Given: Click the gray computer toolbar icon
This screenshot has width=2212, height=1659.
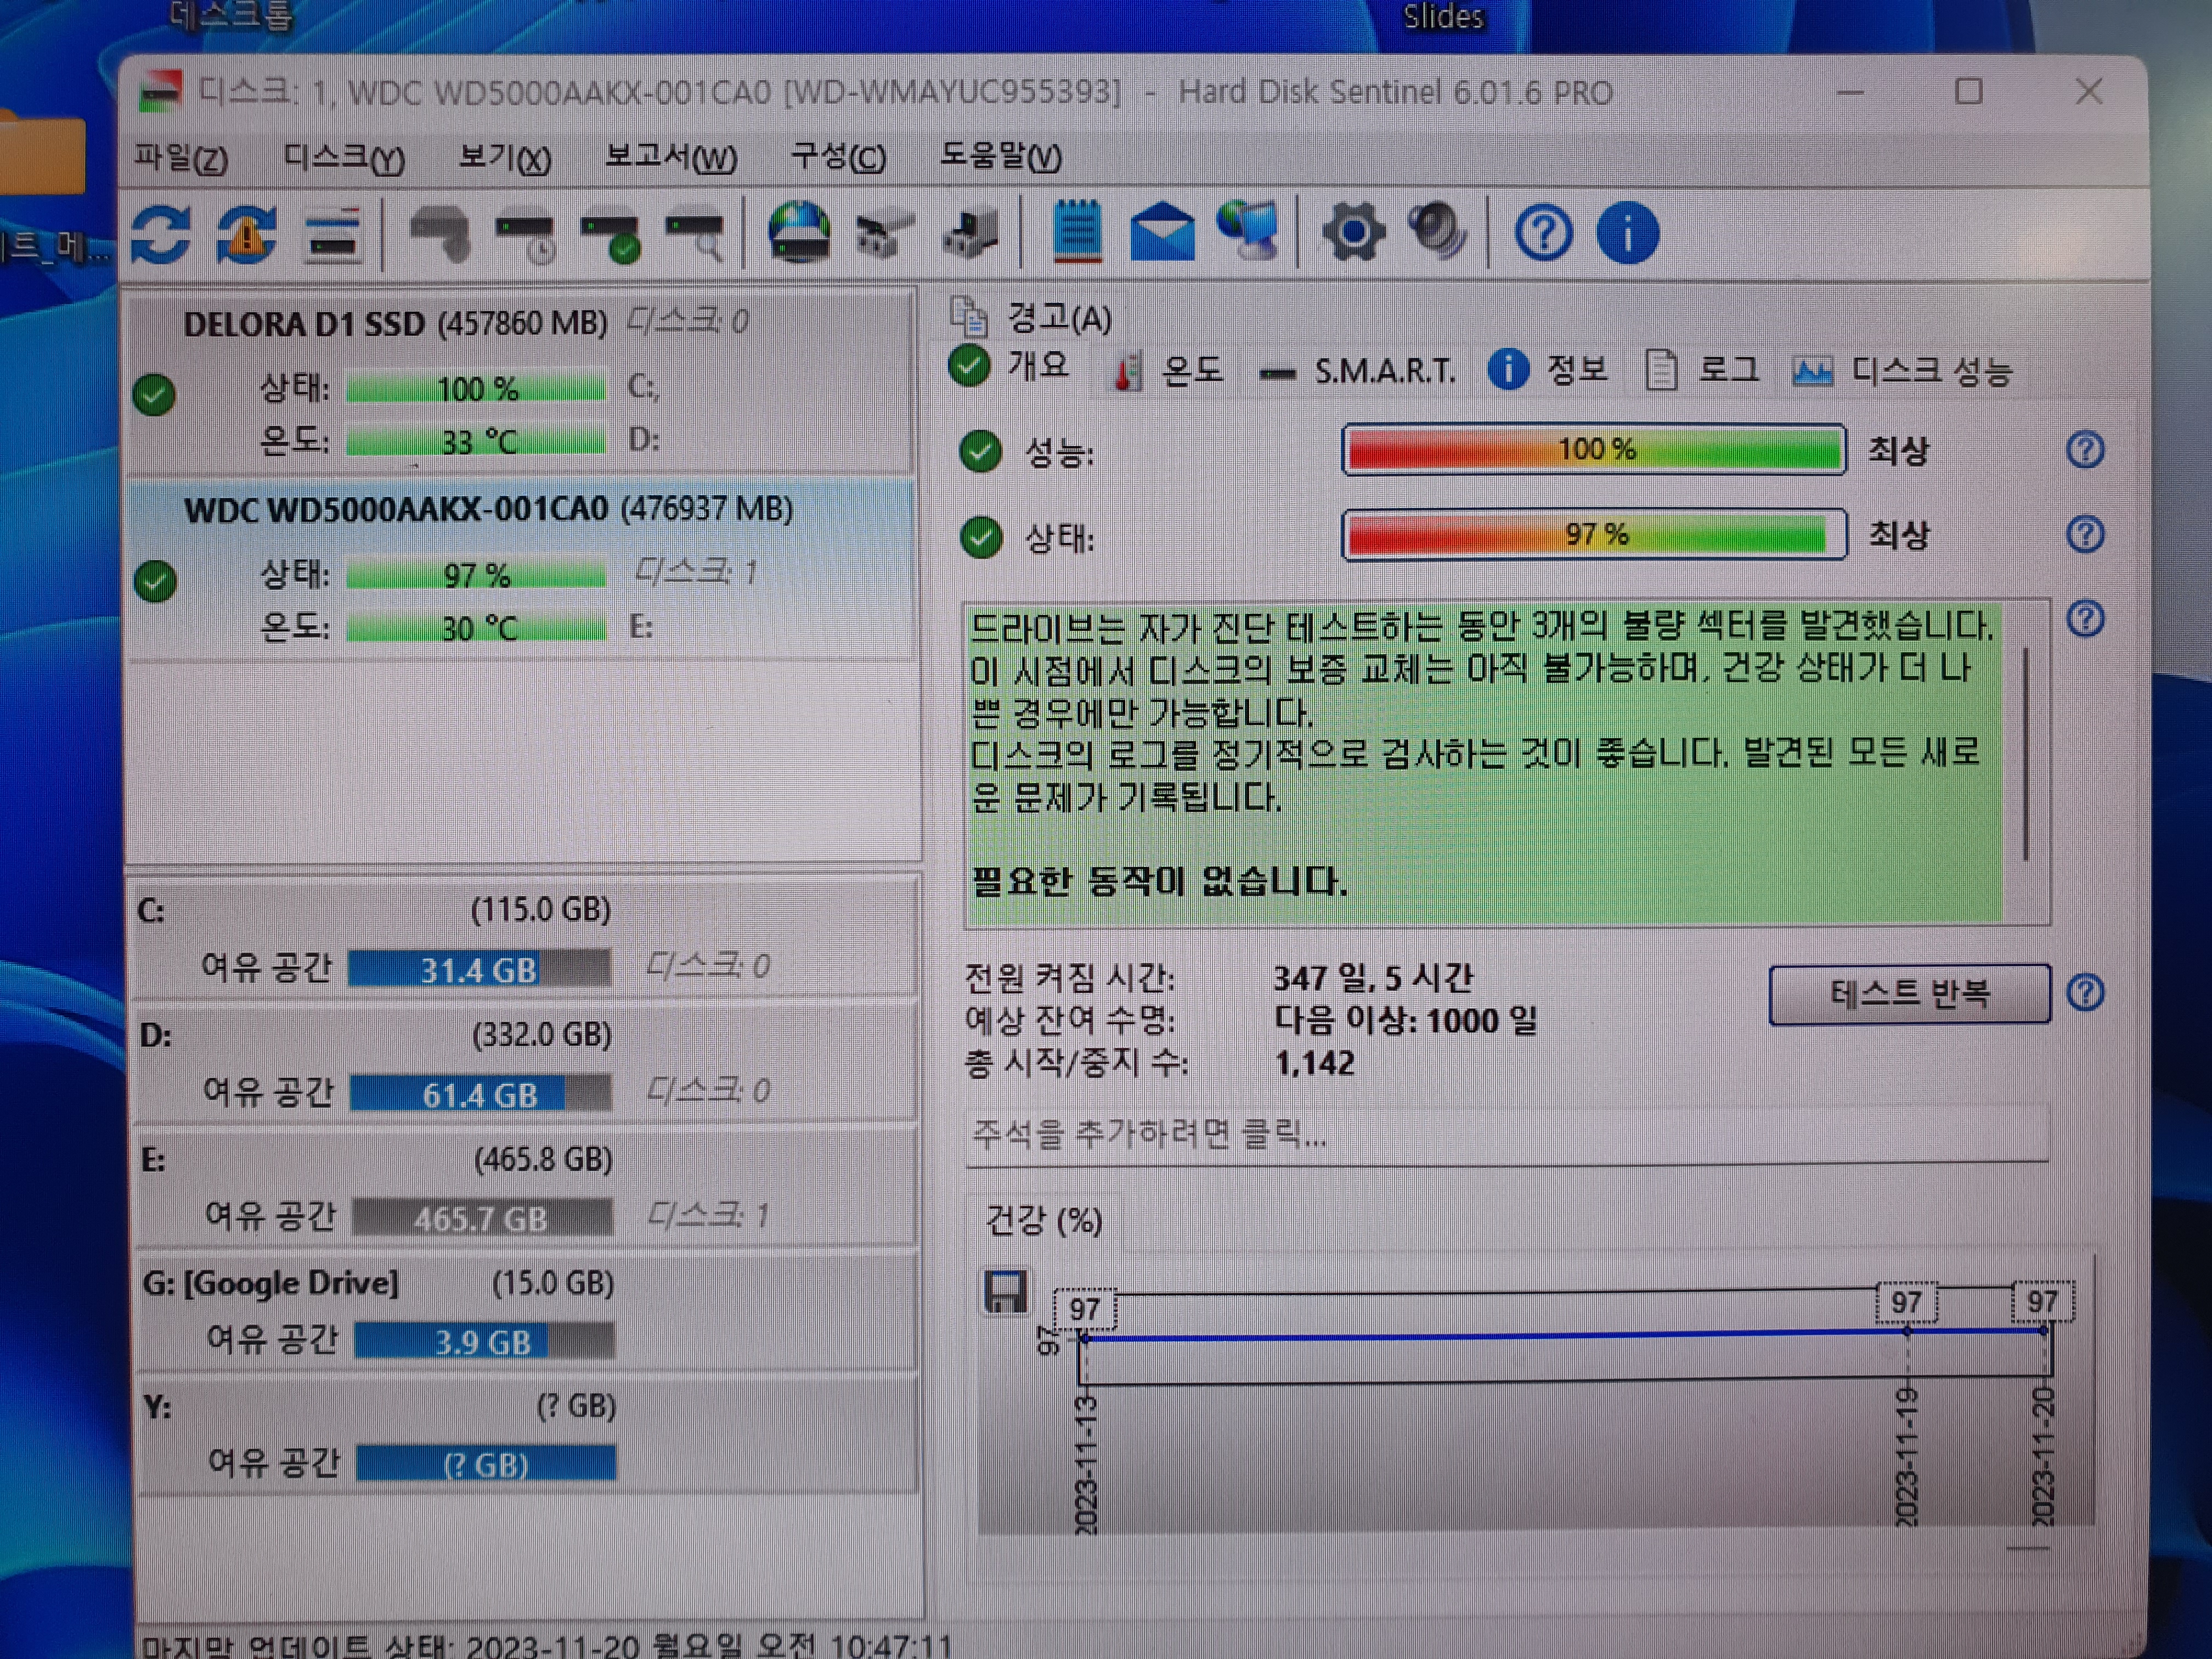Looking at the screenshot, I should coord(970,234).
